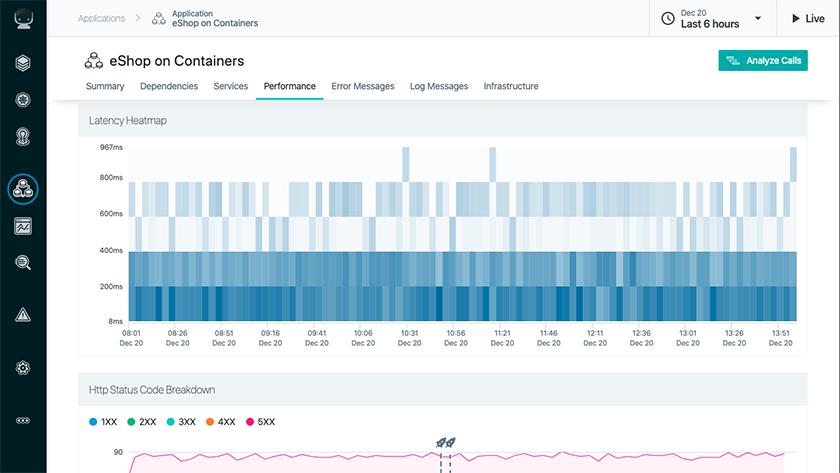This screenshot has height=473, width=840.
Task: Open the More ellipsis sidebar icon
Action: pos(23,421)
